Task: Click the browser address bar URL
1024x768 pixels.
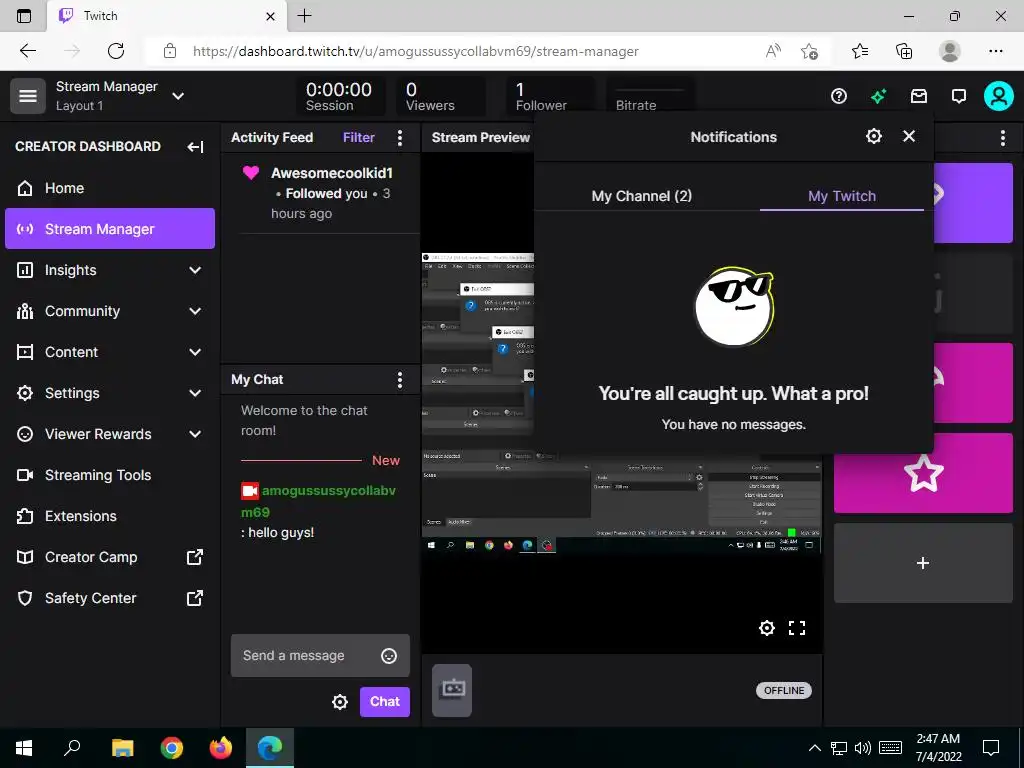Action: (415, 52)
